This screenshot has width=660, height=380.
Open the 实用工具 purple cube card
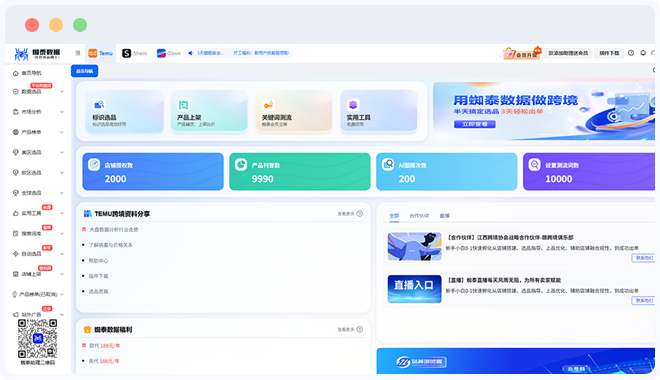click(379, 111)
